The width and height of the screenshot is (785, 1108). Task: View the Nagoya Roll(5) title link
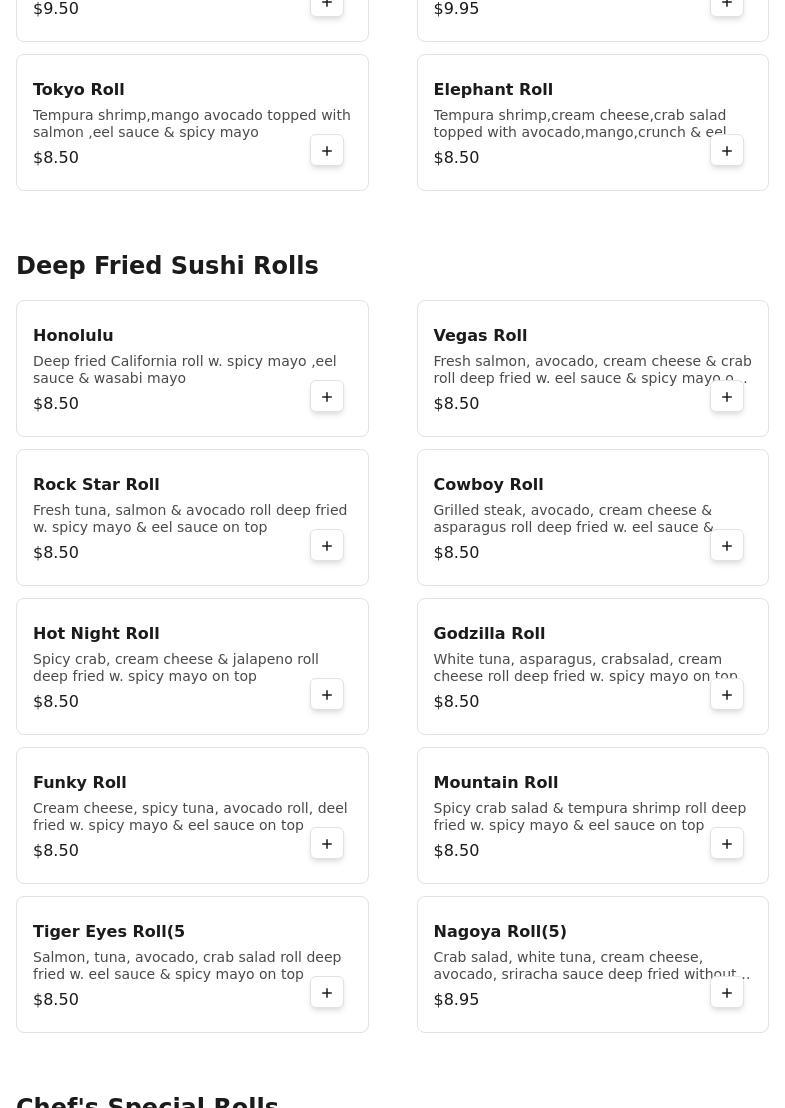pos(500,932)
